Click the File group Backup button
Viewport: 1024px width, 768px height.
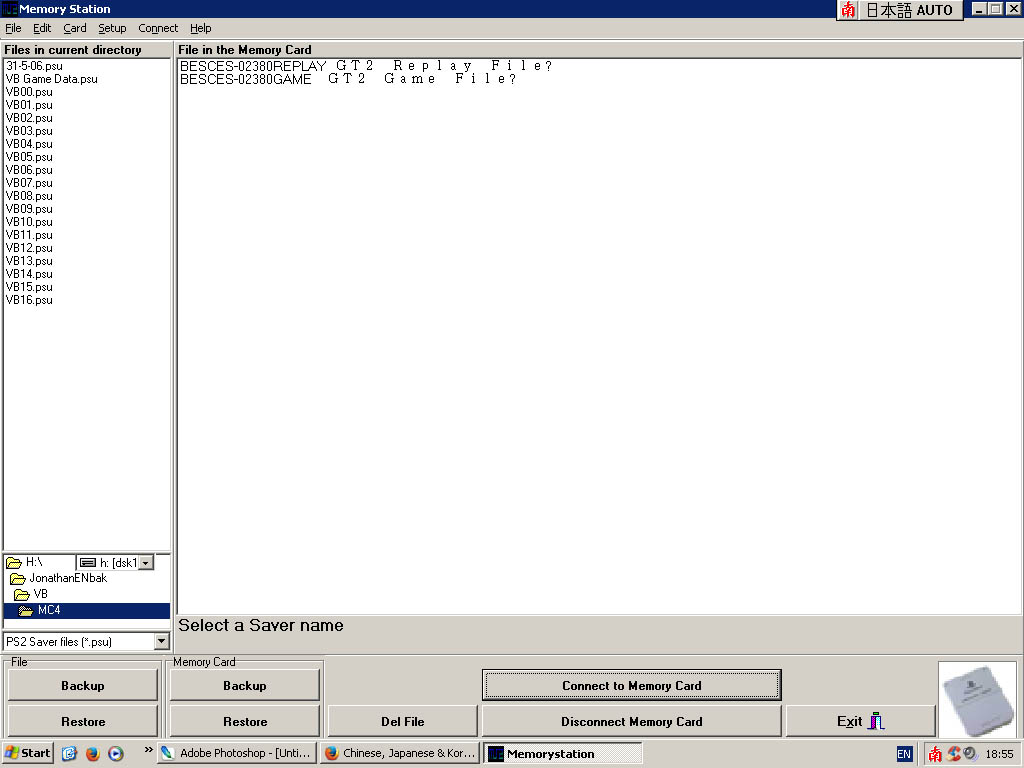pos(83,686)
